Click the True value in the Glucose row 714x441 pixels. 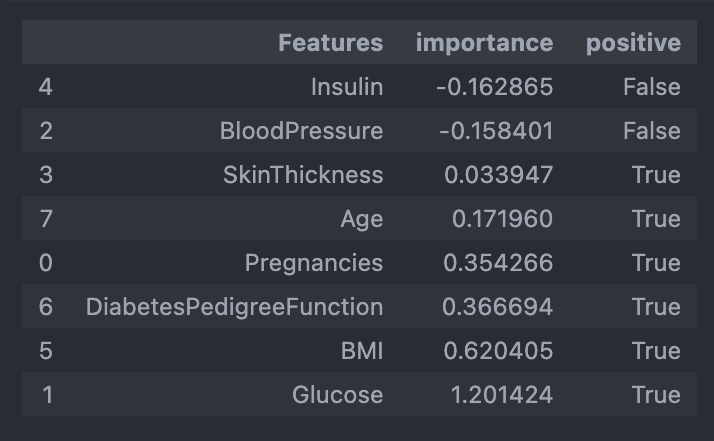656,395
